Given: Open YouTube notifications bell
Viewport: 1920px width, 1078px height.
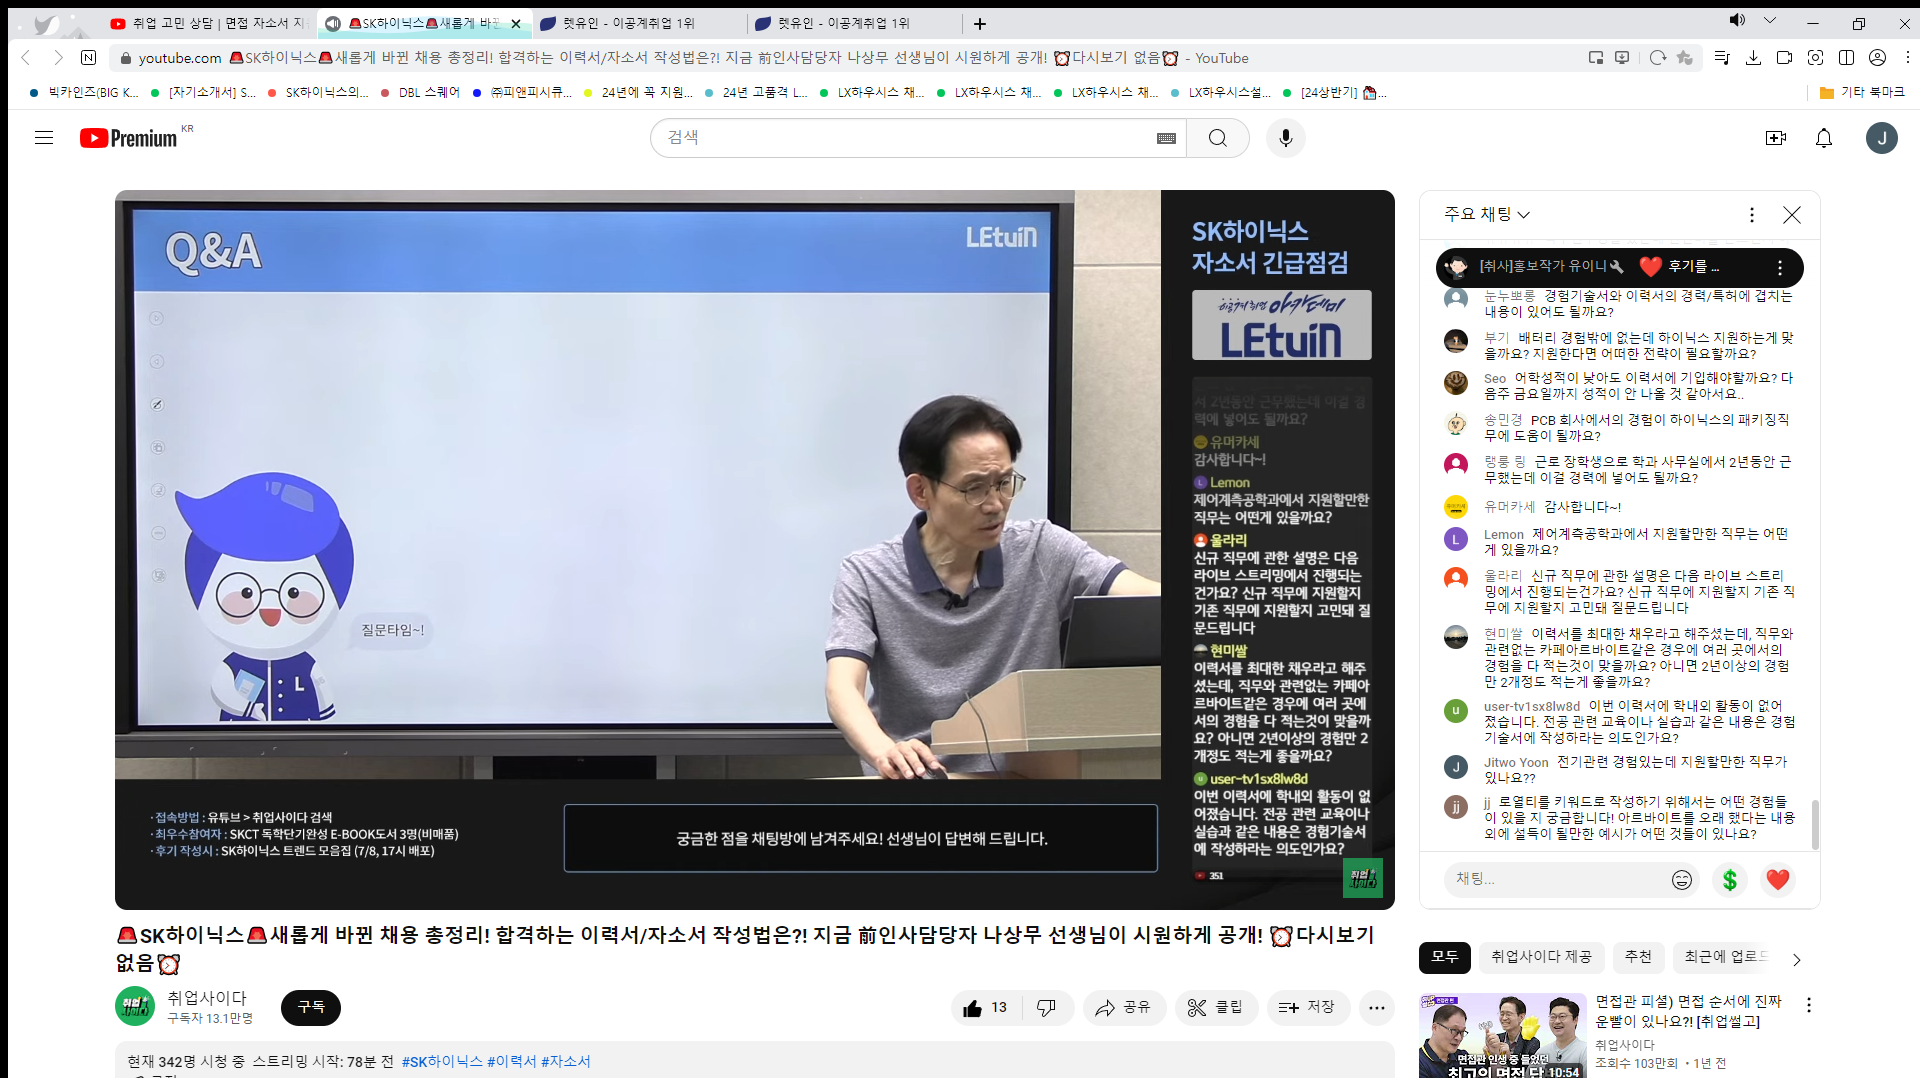Looking at the screenshot, I should click(1824, 138).
